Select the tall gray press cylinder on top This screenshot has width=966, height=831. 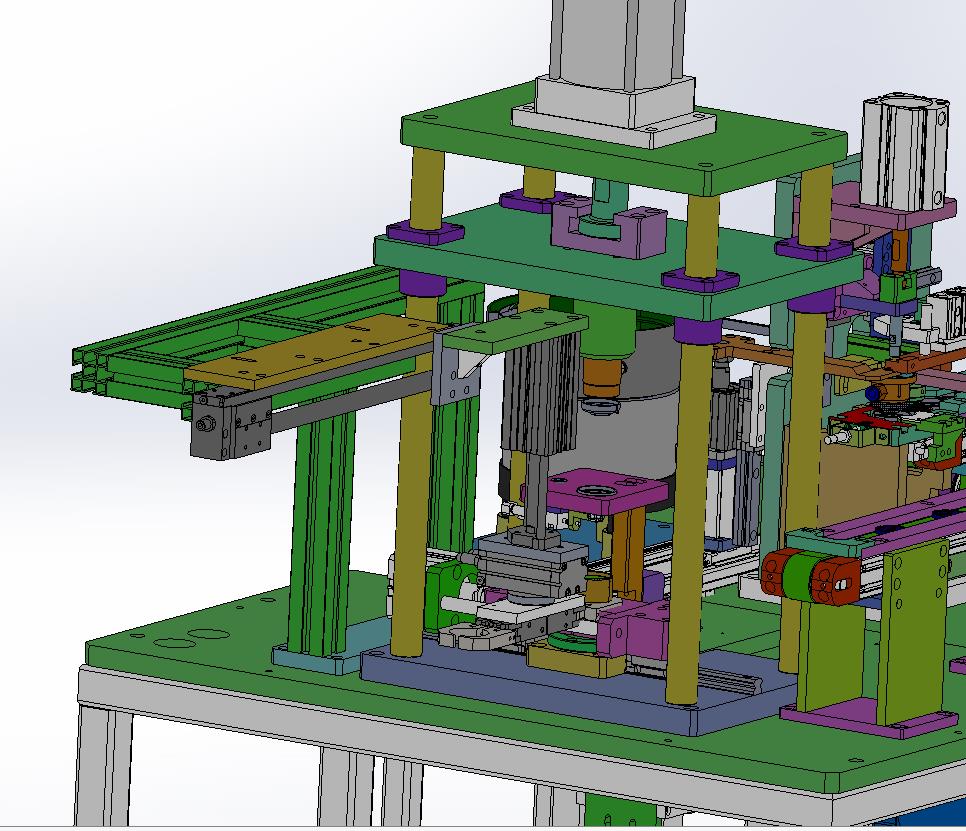click(618, 46)
